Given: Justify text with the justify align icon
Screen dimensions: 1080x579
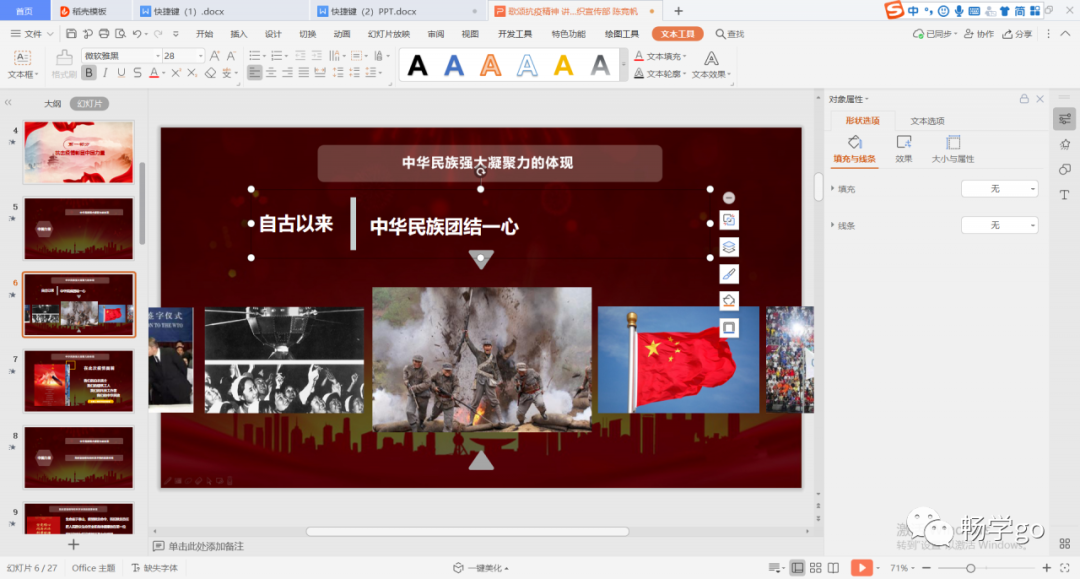Looking at the screenshot, I should coord(304,73).
